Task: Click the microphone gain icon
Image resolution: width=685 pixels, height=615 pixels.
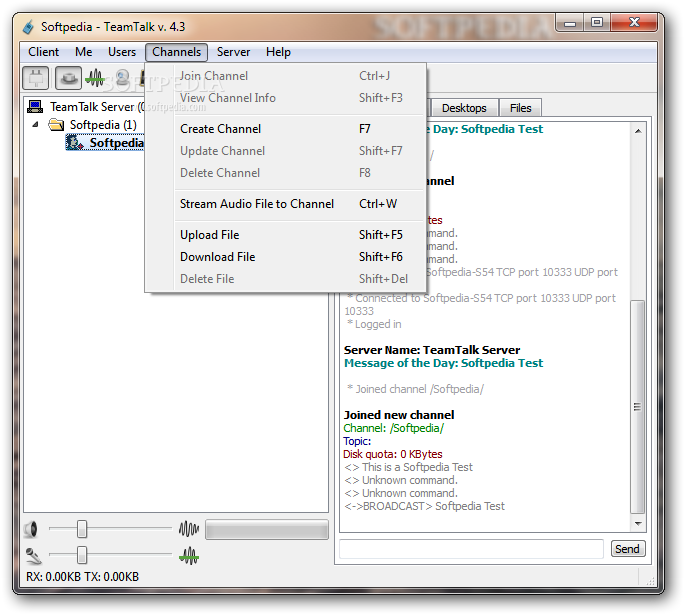Action: click(x=33, y=556)
